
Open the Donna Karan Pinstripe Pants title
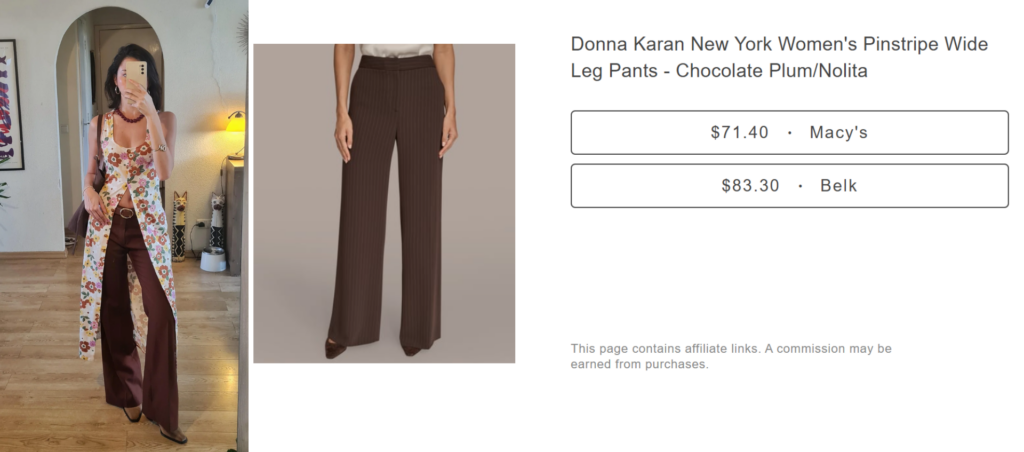click(778, 58)
